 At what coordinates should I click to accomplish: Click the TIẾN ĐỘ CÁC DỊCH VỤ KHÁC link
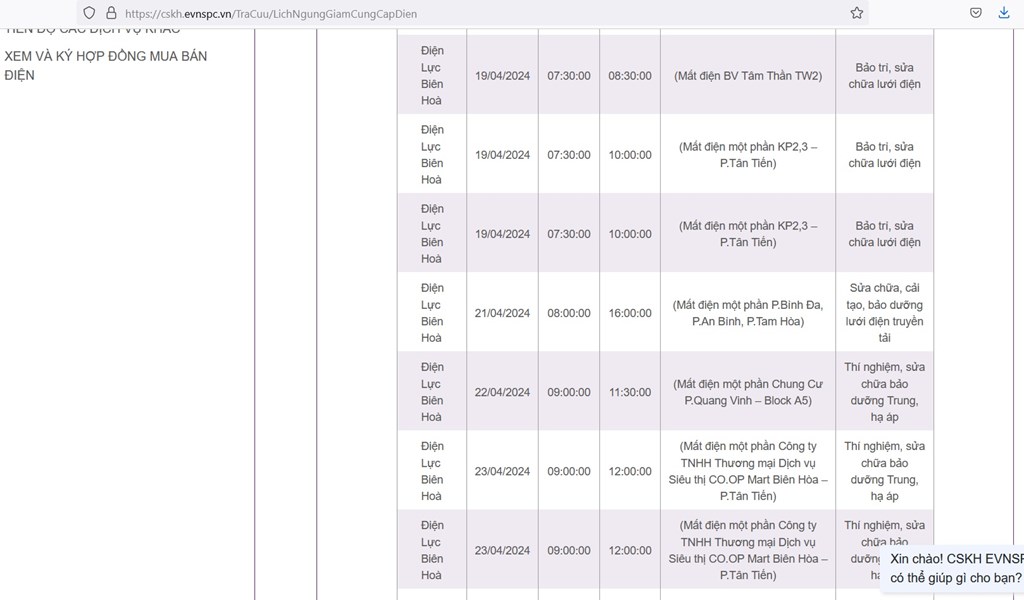(x=92, y=30)
